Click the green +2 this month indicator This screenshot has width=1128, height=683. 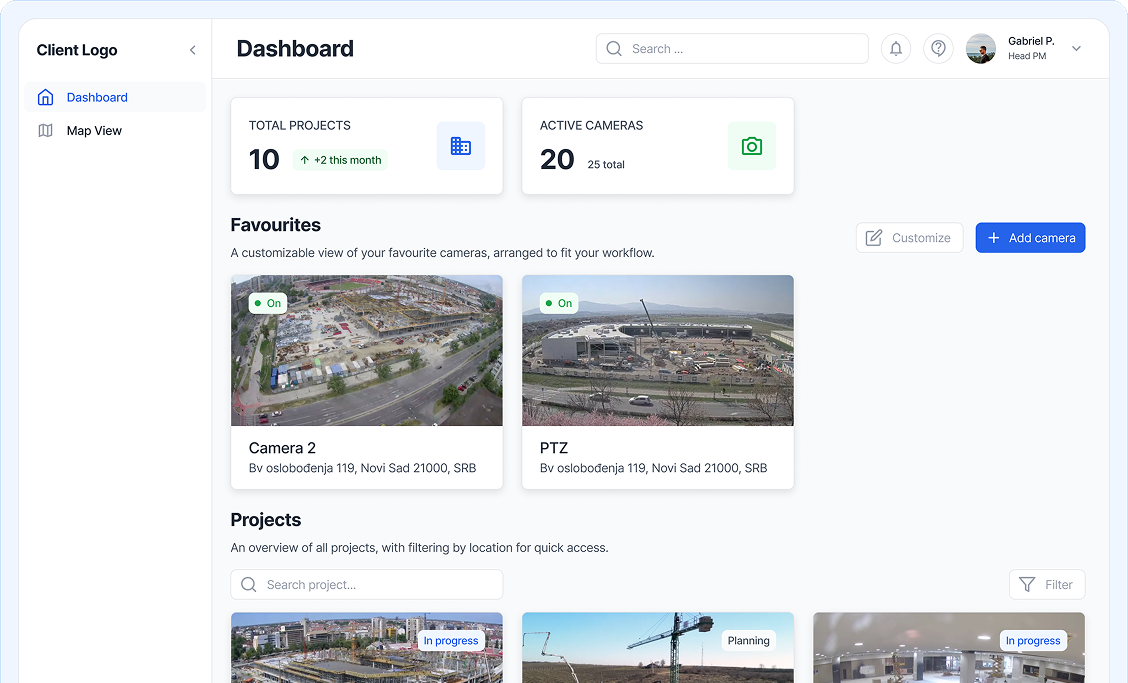click(x=340, y=159)
